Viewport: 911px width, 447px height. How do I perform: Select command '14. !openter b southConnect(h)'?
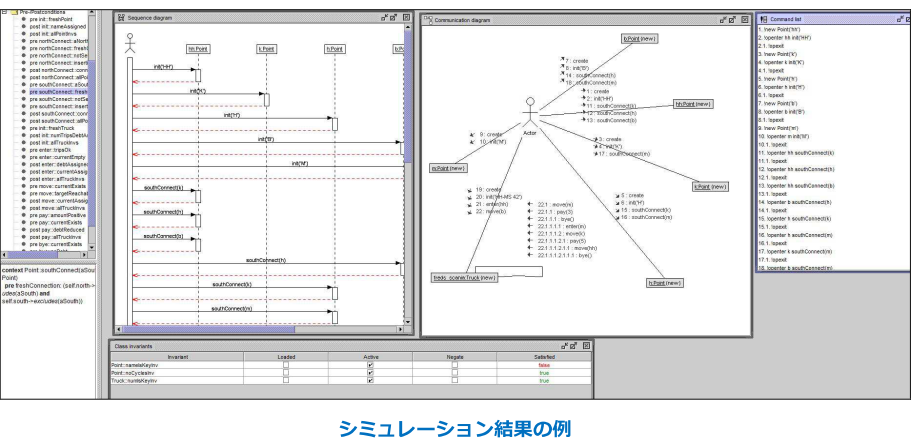795,202
